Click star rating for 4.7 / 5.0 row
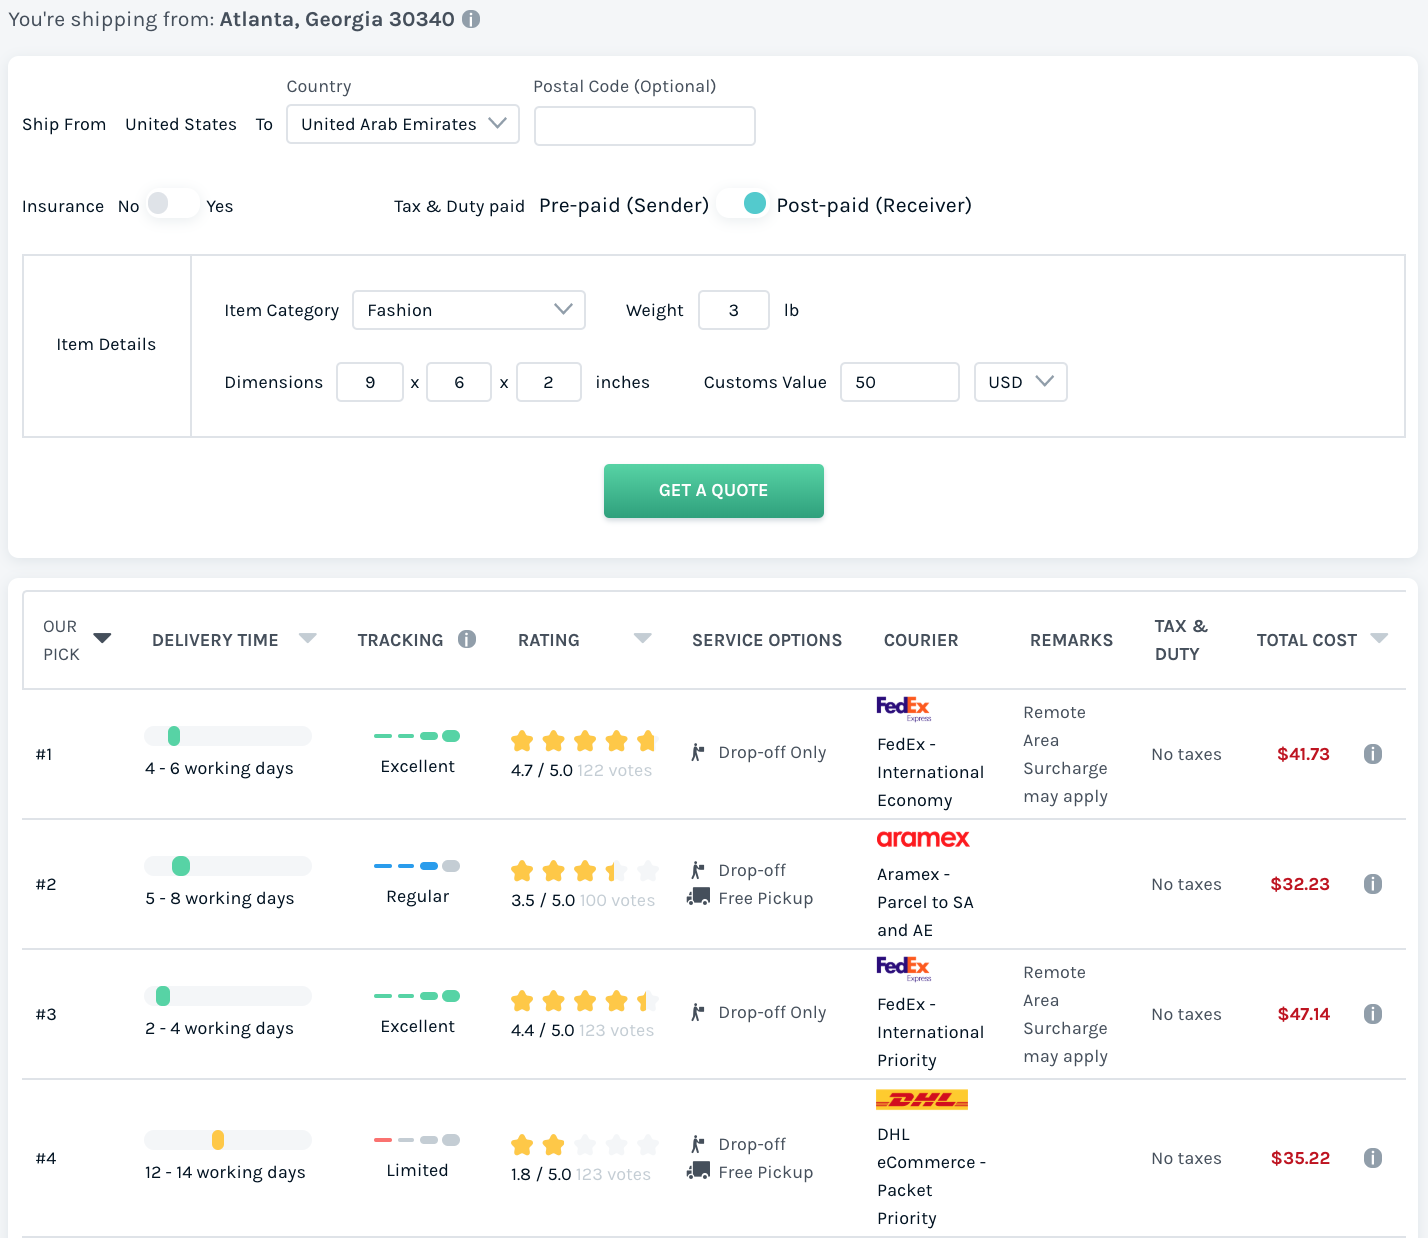 (584, 741)
